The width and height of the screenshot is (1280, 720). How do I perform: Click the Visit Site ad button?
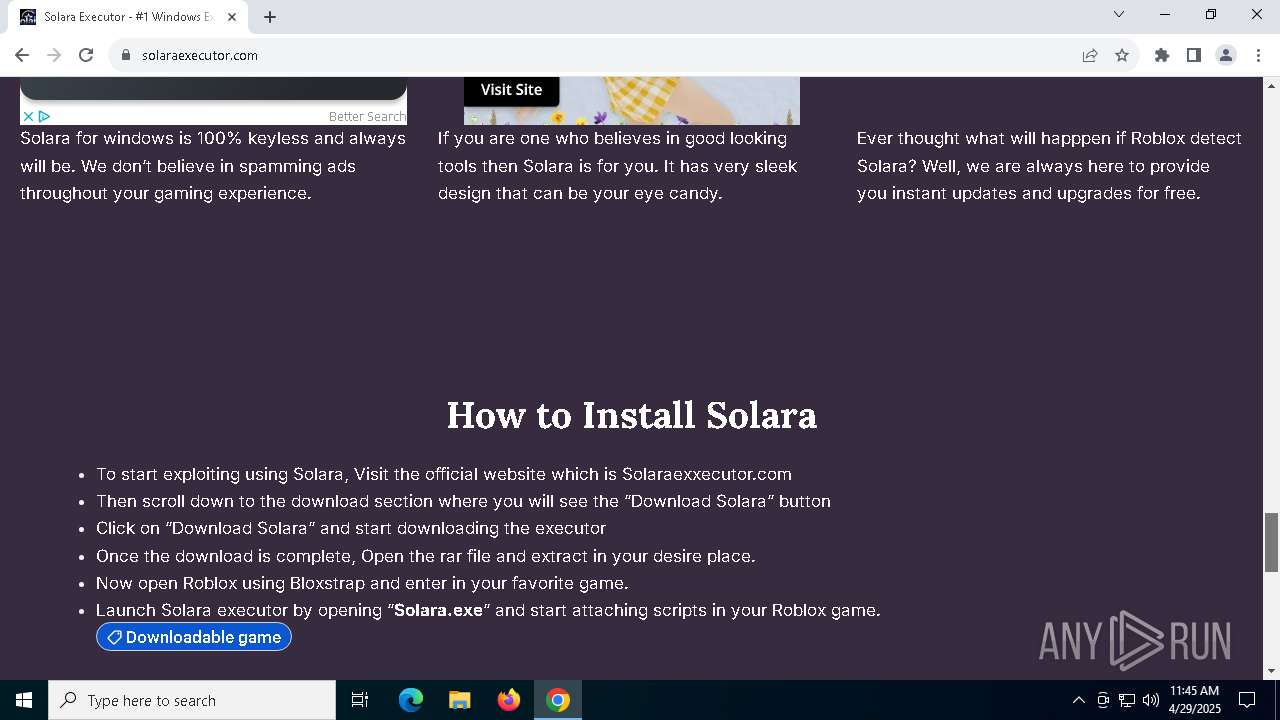pos(511,90)
